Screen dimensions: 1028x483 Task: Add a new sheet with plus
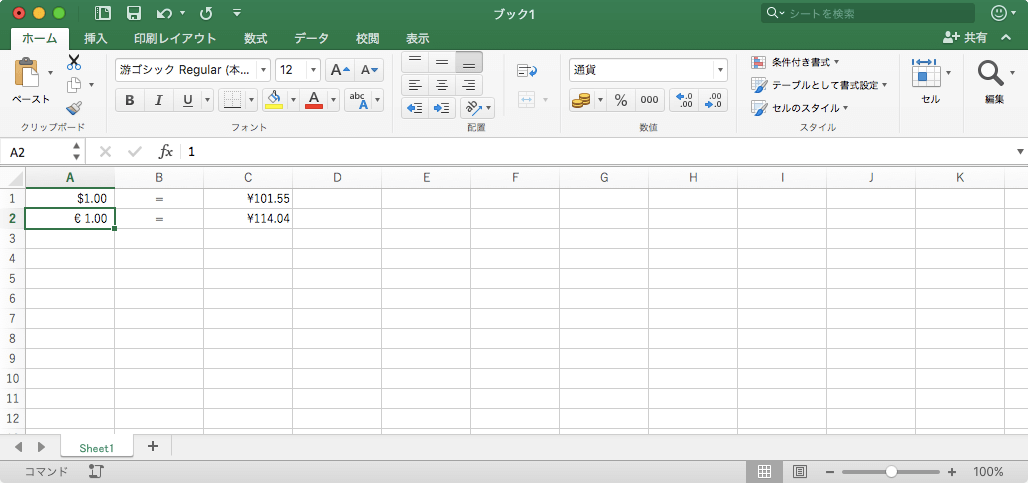point(153,446)
